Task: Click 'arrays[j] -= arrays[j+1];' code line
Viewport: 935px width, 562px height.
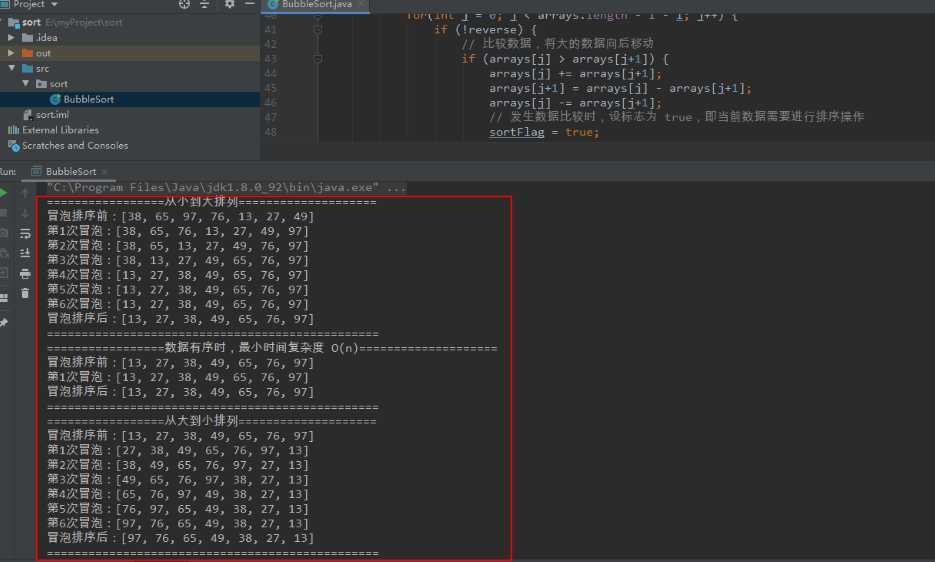Action: [575, 103]
